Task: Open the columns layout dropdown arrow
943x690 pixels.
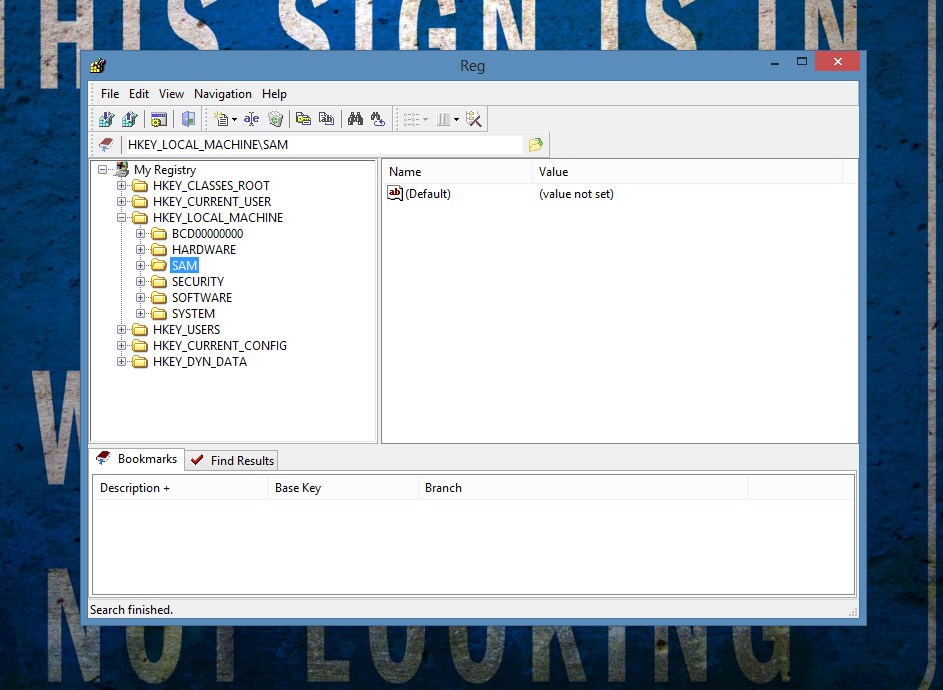Action: pyautogui.click(x=456, y=120)
